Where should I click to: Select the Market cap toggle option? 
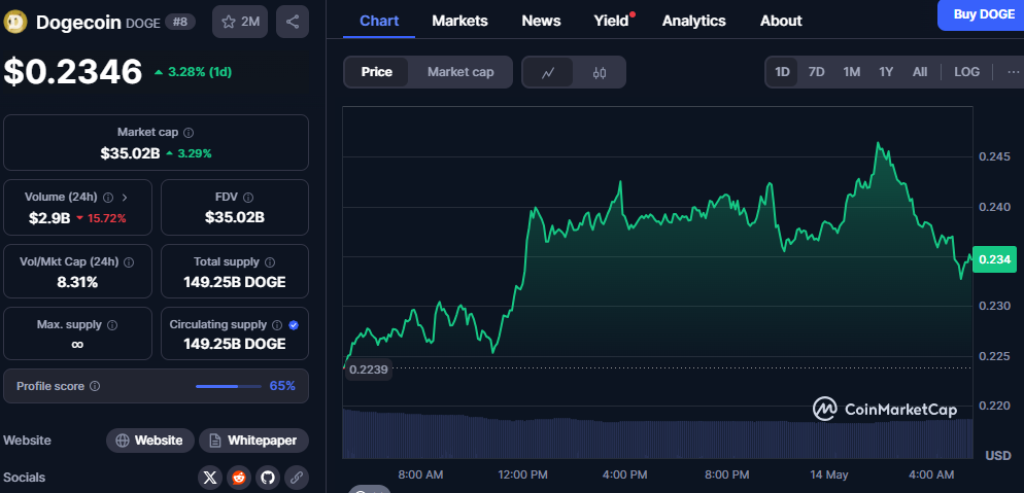coord(460,72)
